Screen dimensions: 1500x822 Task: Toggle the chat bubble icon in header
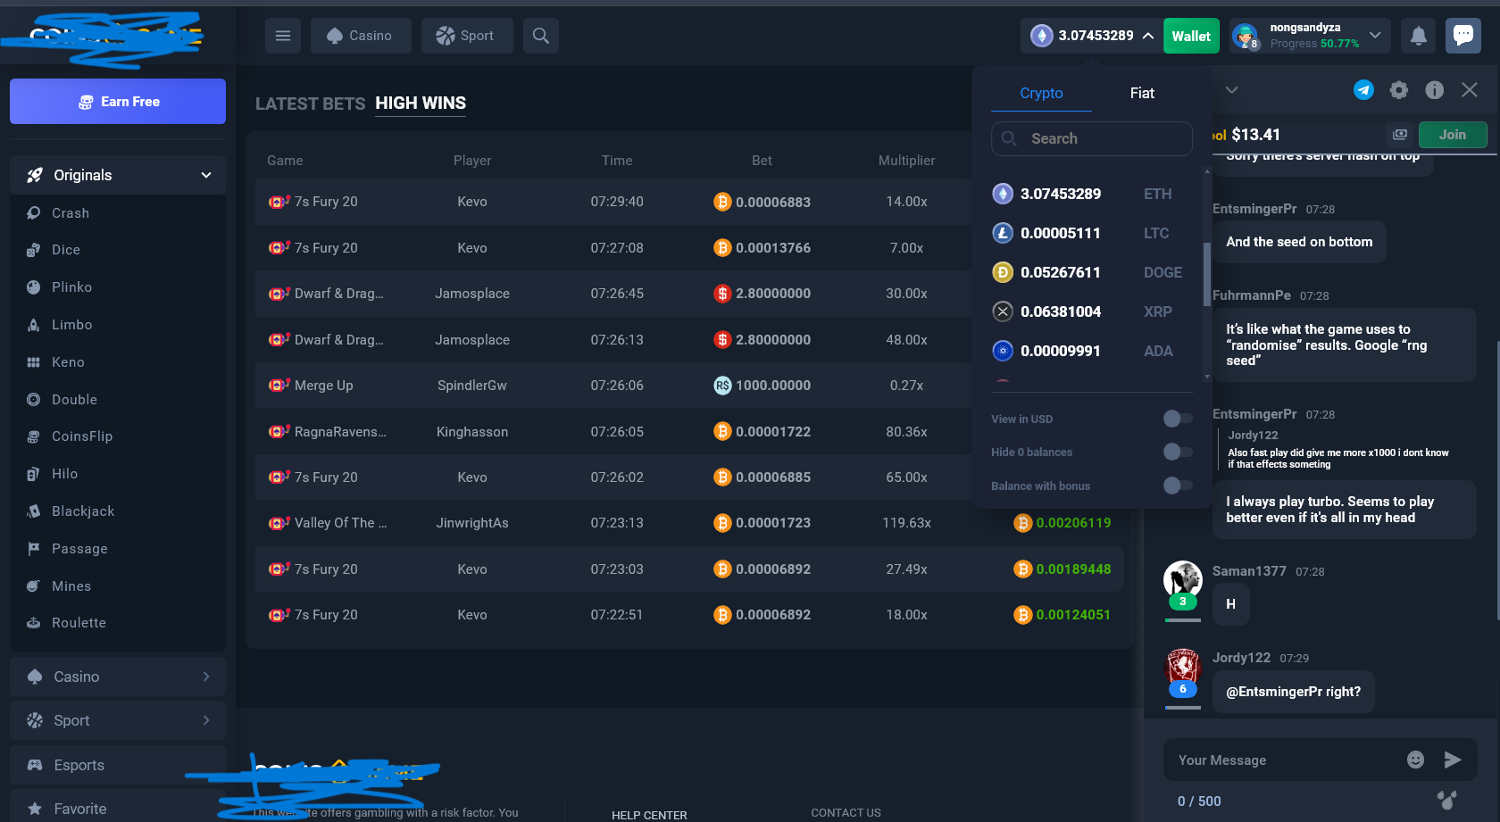coord(1463,36)
